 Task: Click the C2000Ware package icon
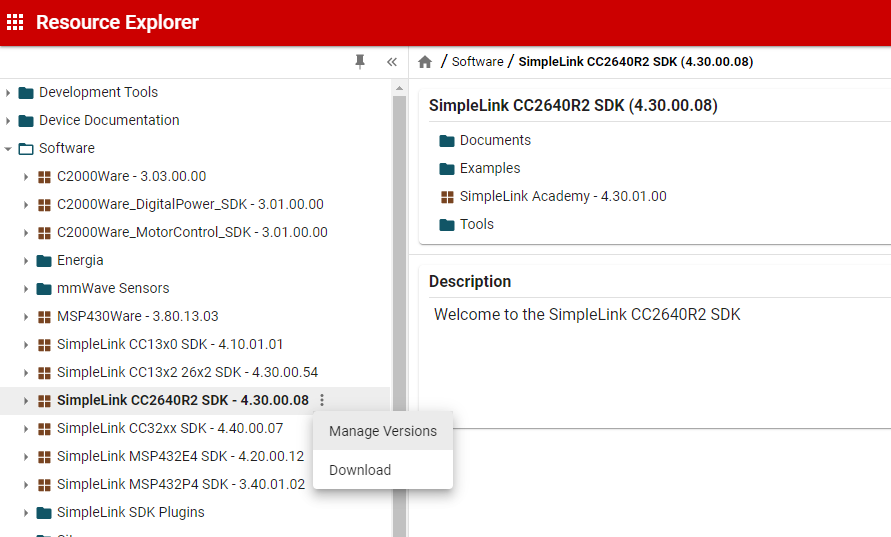(x=44, y=177)
